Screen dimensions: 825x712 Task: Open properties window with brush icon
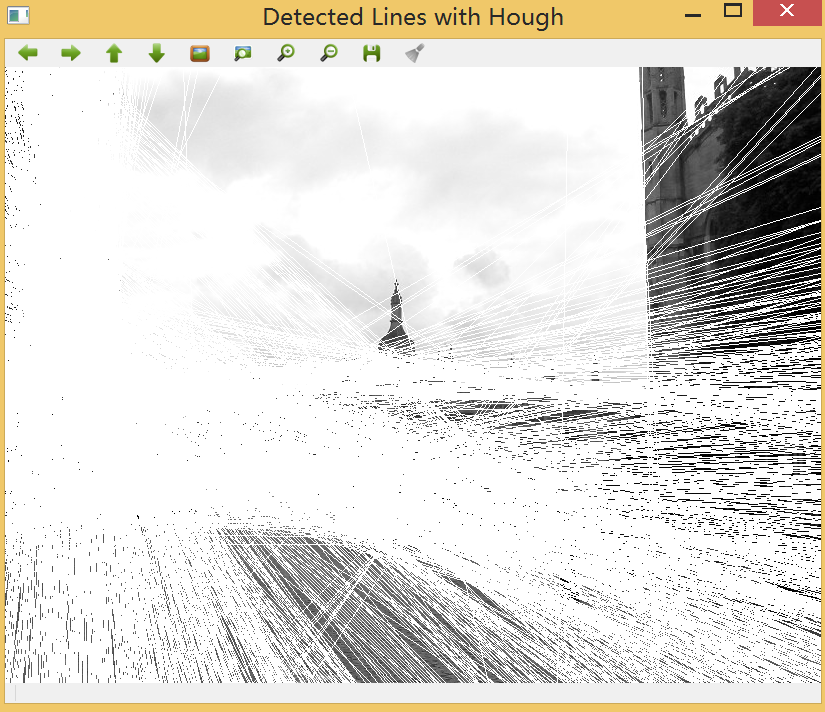point(415,53)
